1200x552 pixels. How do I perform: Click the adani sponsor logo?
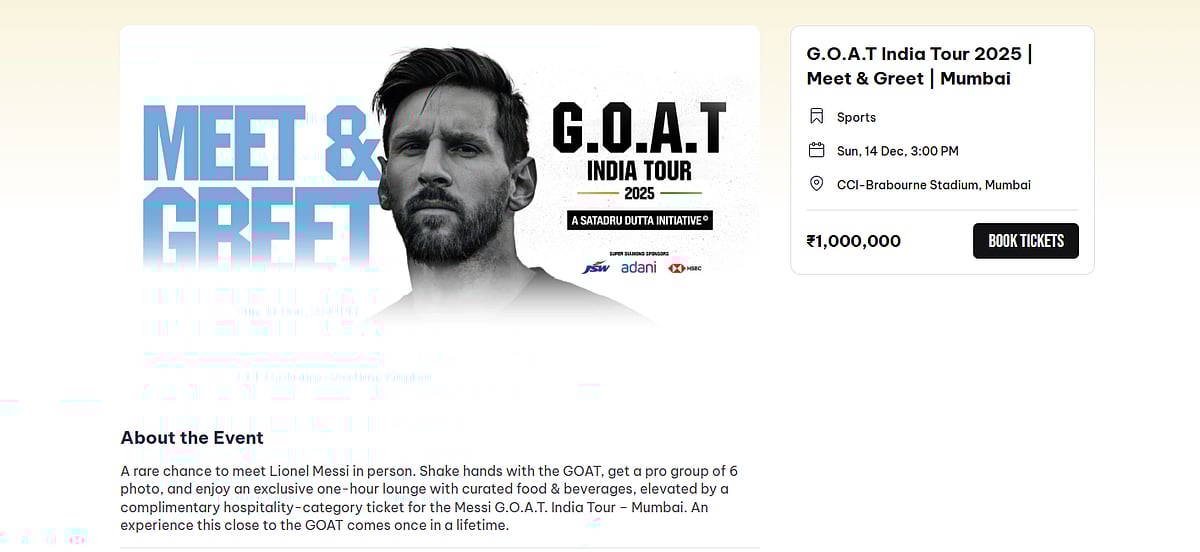pos(639,267)
